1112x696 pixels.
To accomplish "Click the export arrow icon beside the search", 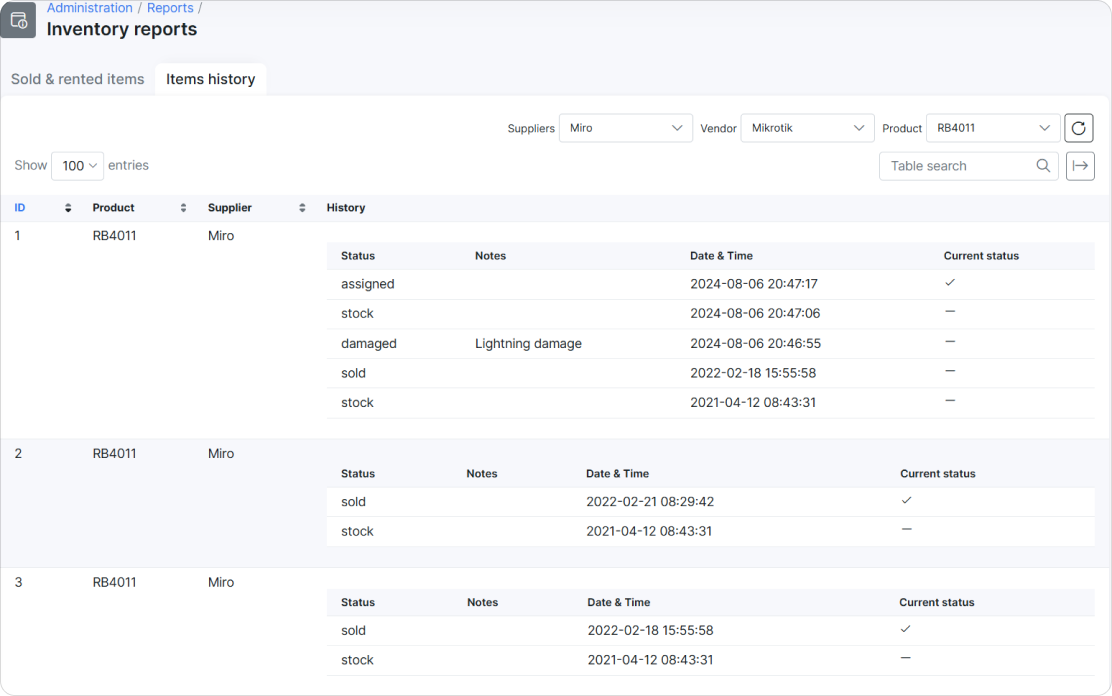I will (x=1080, y=166).
